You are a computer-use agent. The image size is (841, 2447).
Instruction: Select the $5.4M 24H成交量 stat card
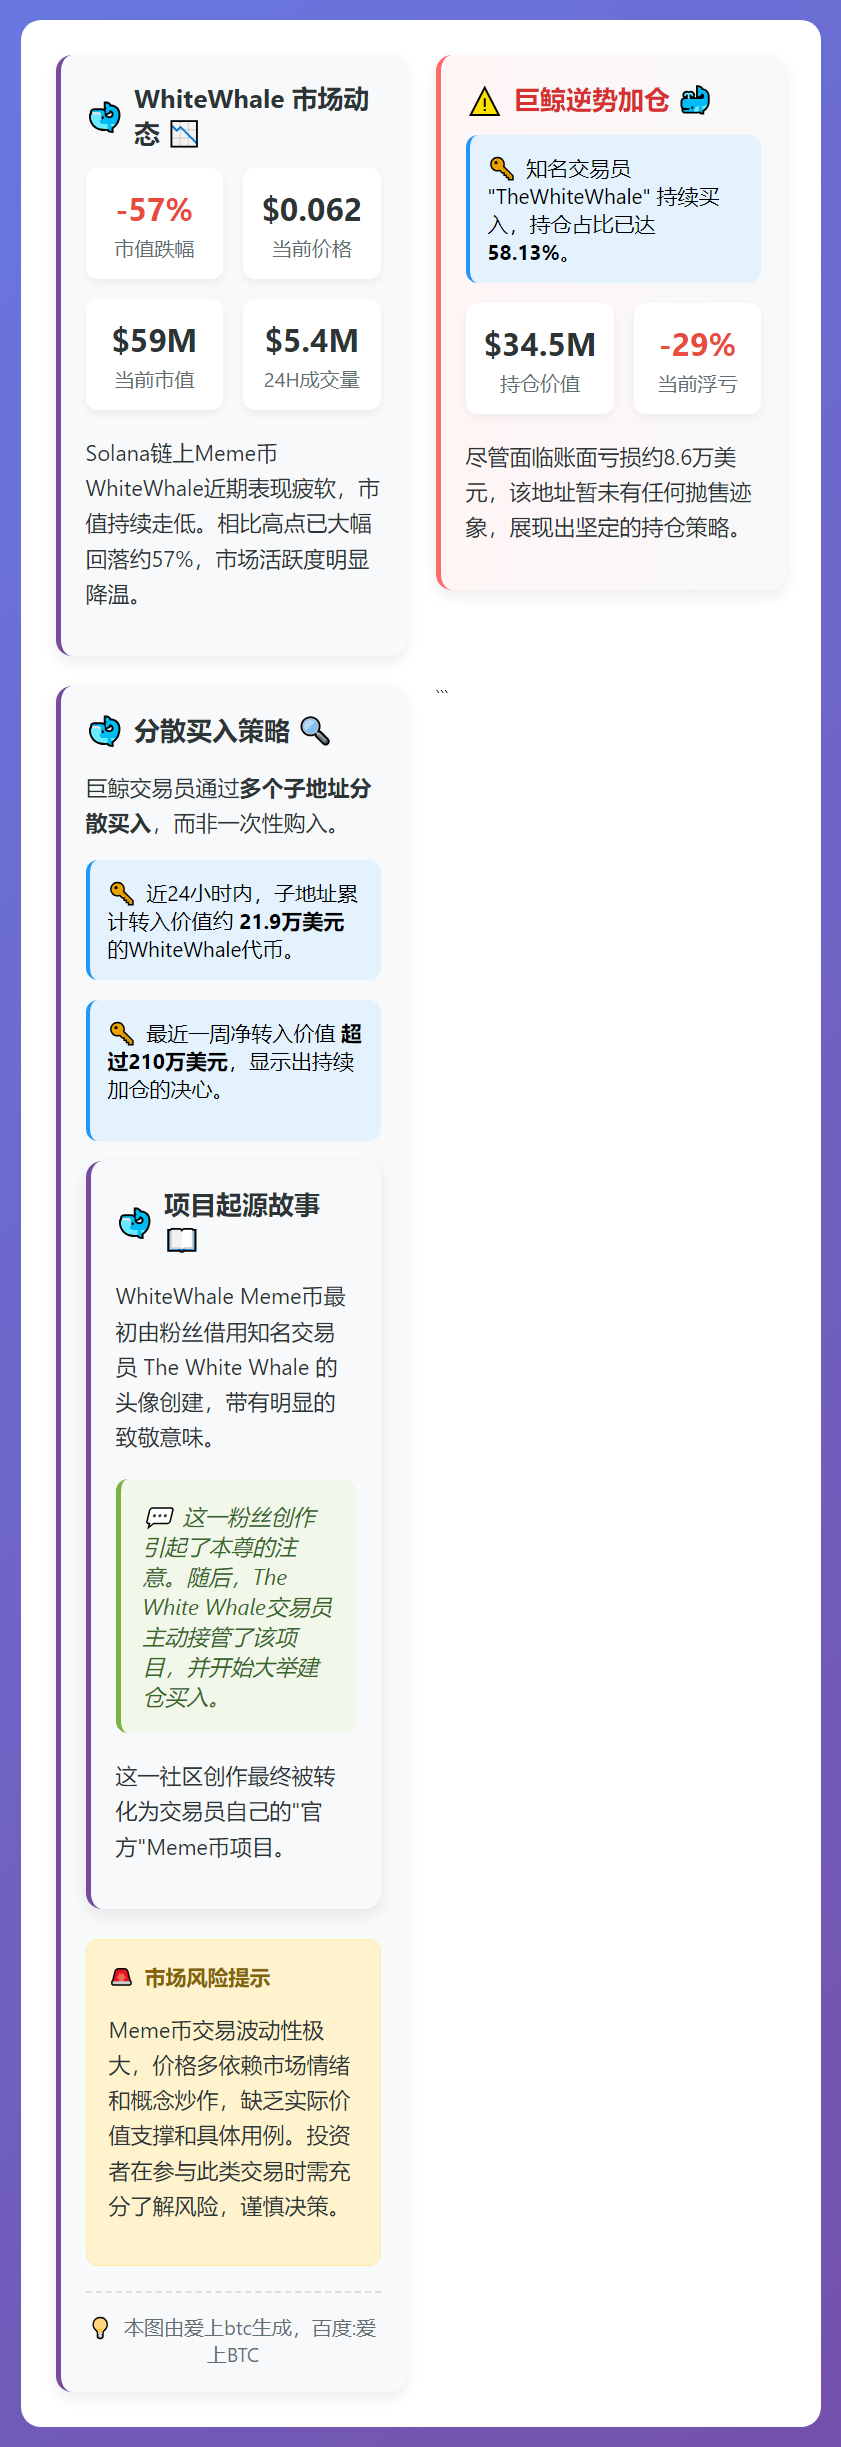coord(312,354)
